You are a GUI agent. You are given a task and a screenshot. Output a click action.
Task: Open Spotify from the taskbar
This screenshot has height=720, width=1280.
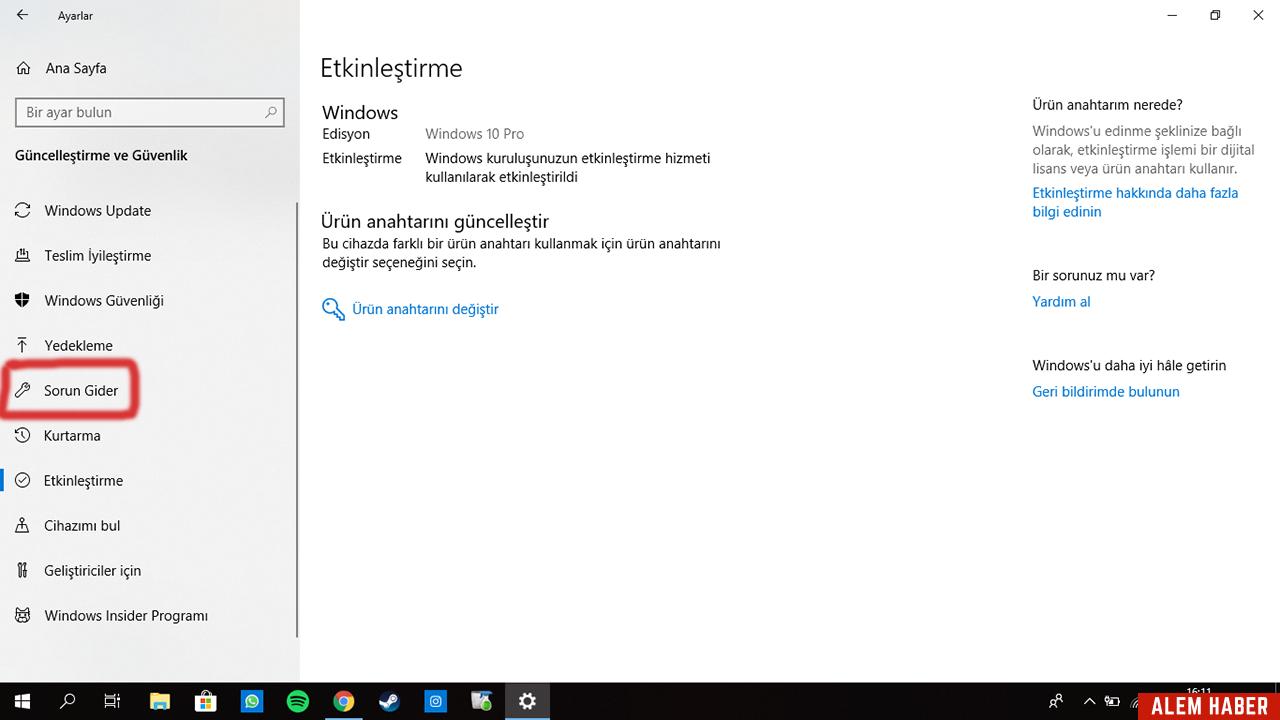[x=298, y=700]
